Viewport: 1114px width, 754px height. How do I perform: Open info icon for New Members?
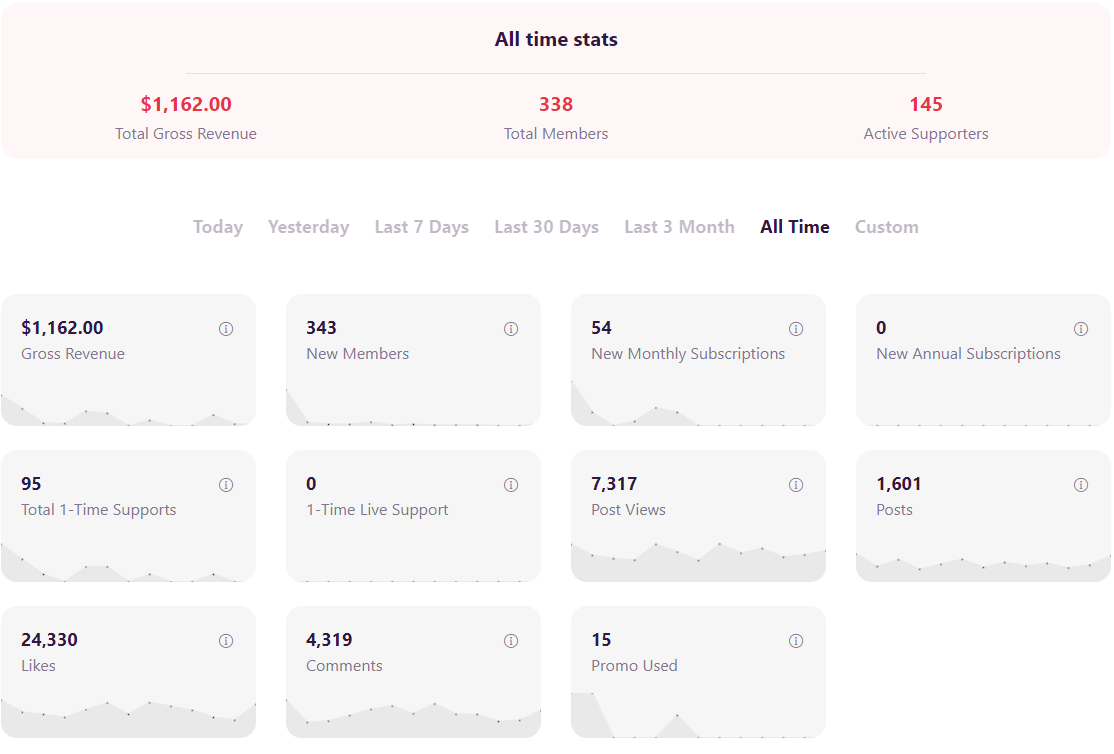point(511,329)
